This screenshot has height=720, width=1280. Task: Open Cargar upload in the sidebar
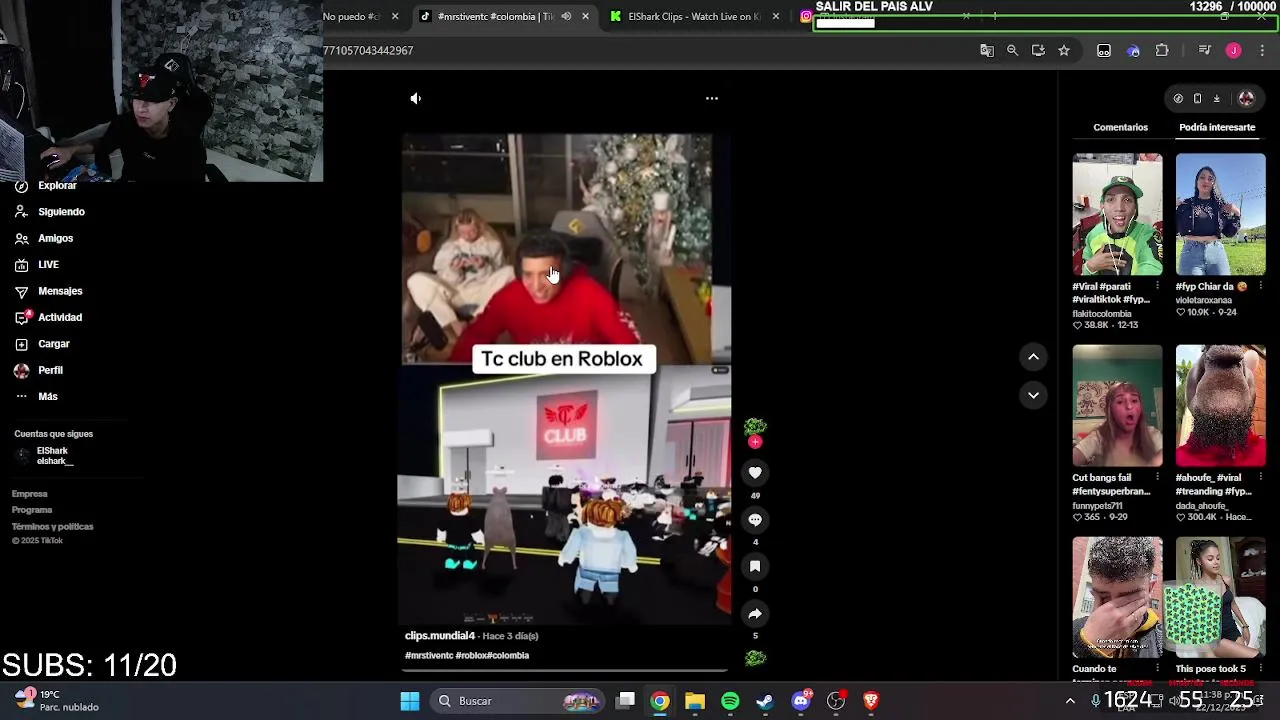point(42,344)
